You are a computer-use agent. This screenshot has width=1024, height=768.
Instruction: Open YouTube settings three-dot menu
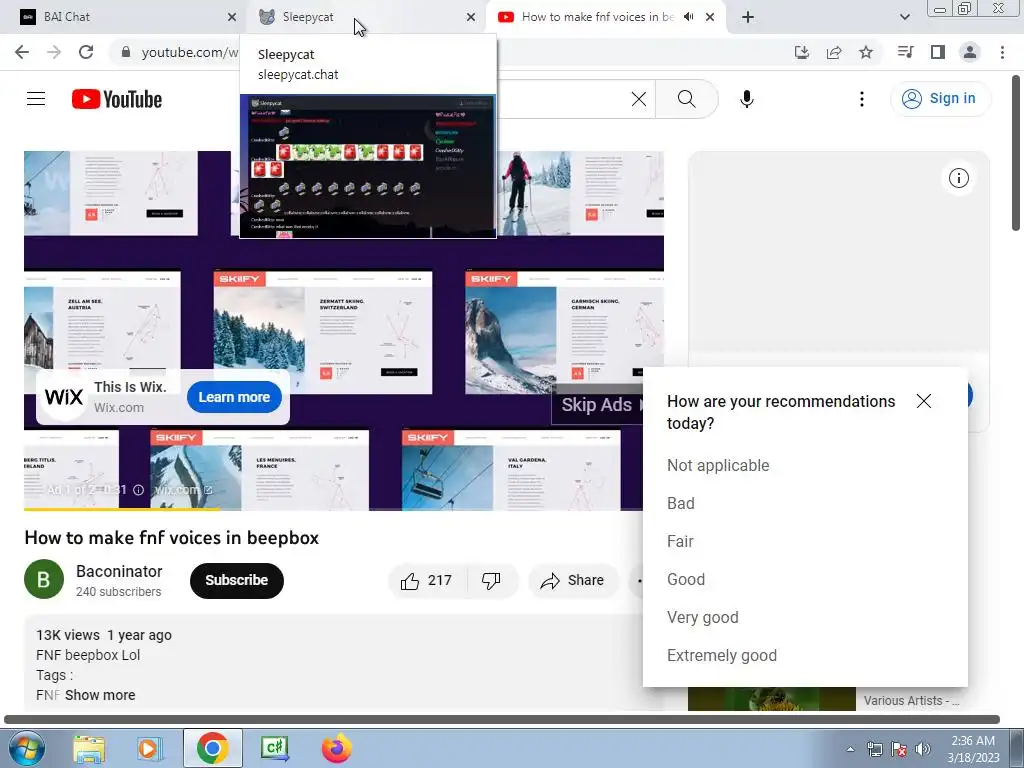(861, 99)
